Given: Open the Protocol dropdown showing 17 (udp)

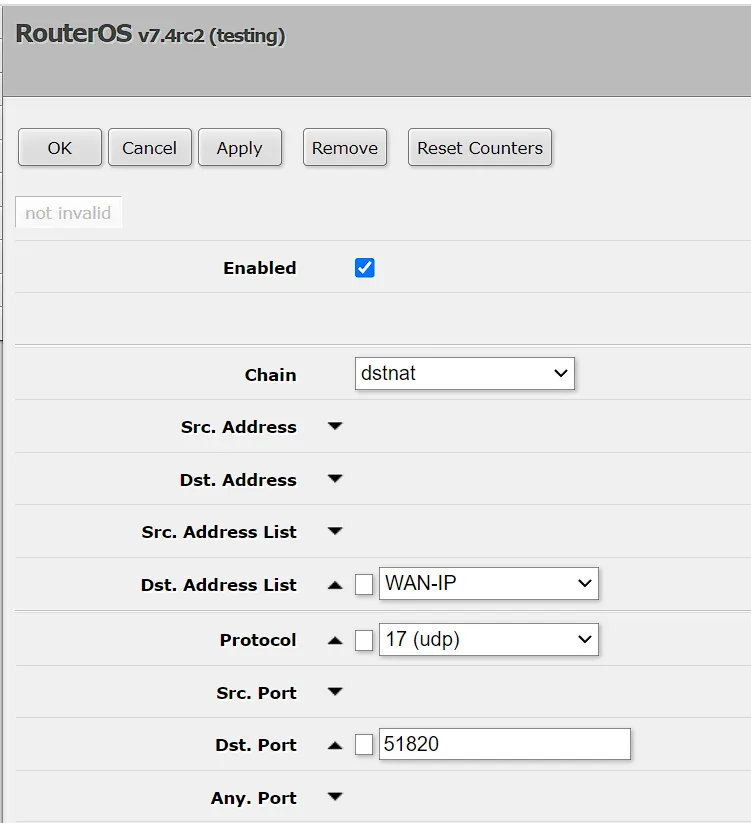Looking at the screenshot, I should point(488,640).
